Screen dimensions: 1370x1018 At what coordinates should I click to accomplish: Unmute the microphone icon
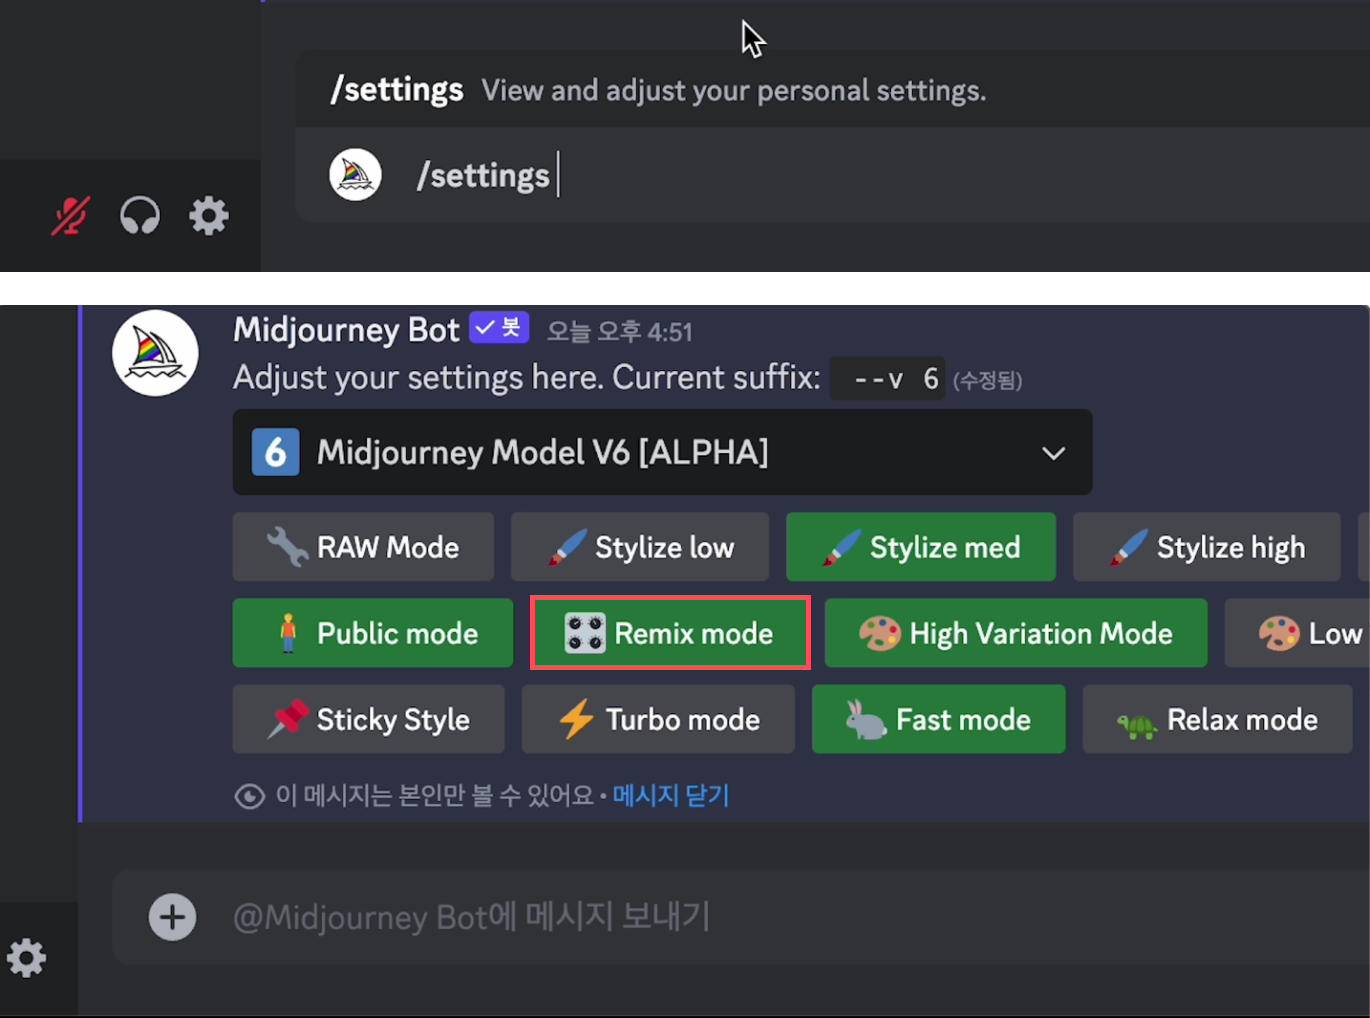pos(71,215)
